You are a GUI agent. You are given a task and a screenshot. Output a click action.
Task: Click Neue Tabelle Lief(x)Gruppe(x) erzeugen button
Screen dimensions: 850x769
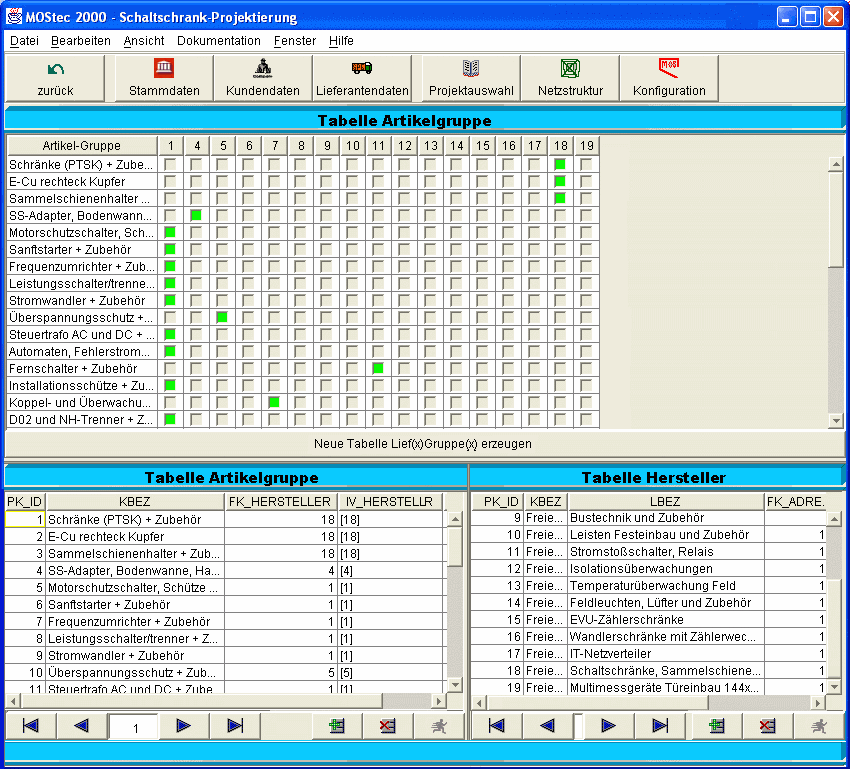coord(422,443)
